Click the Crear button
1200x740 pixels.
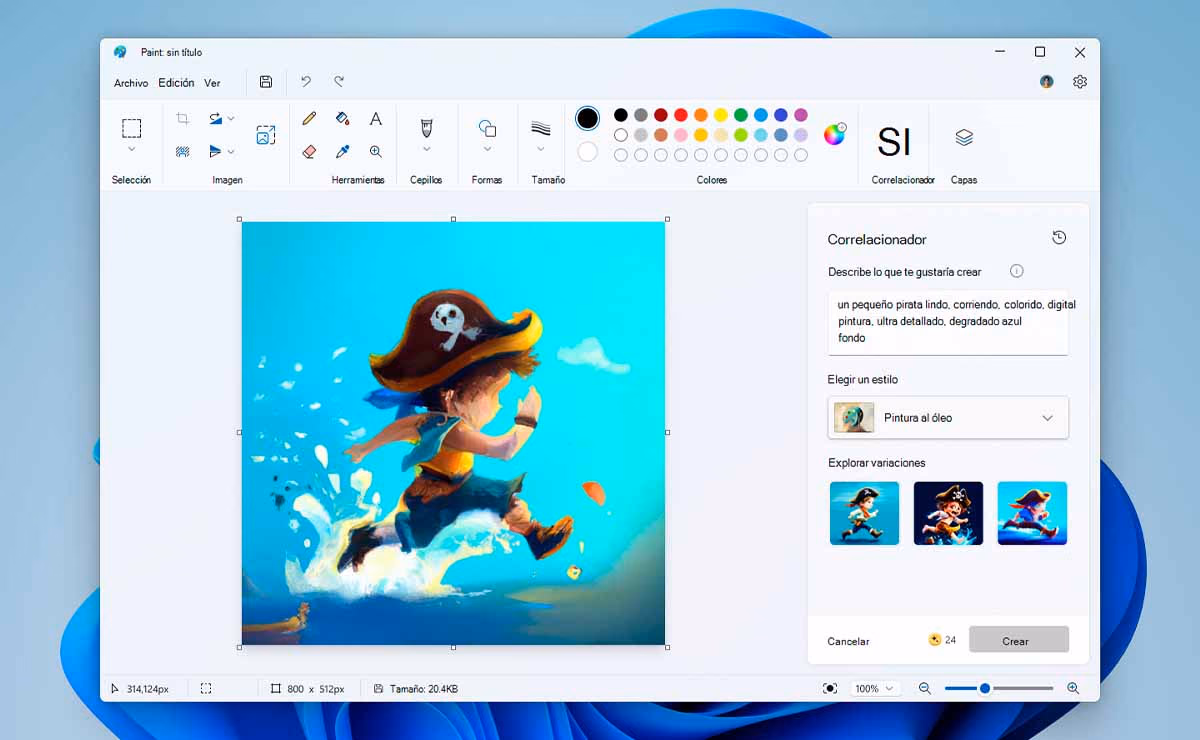1019,640
